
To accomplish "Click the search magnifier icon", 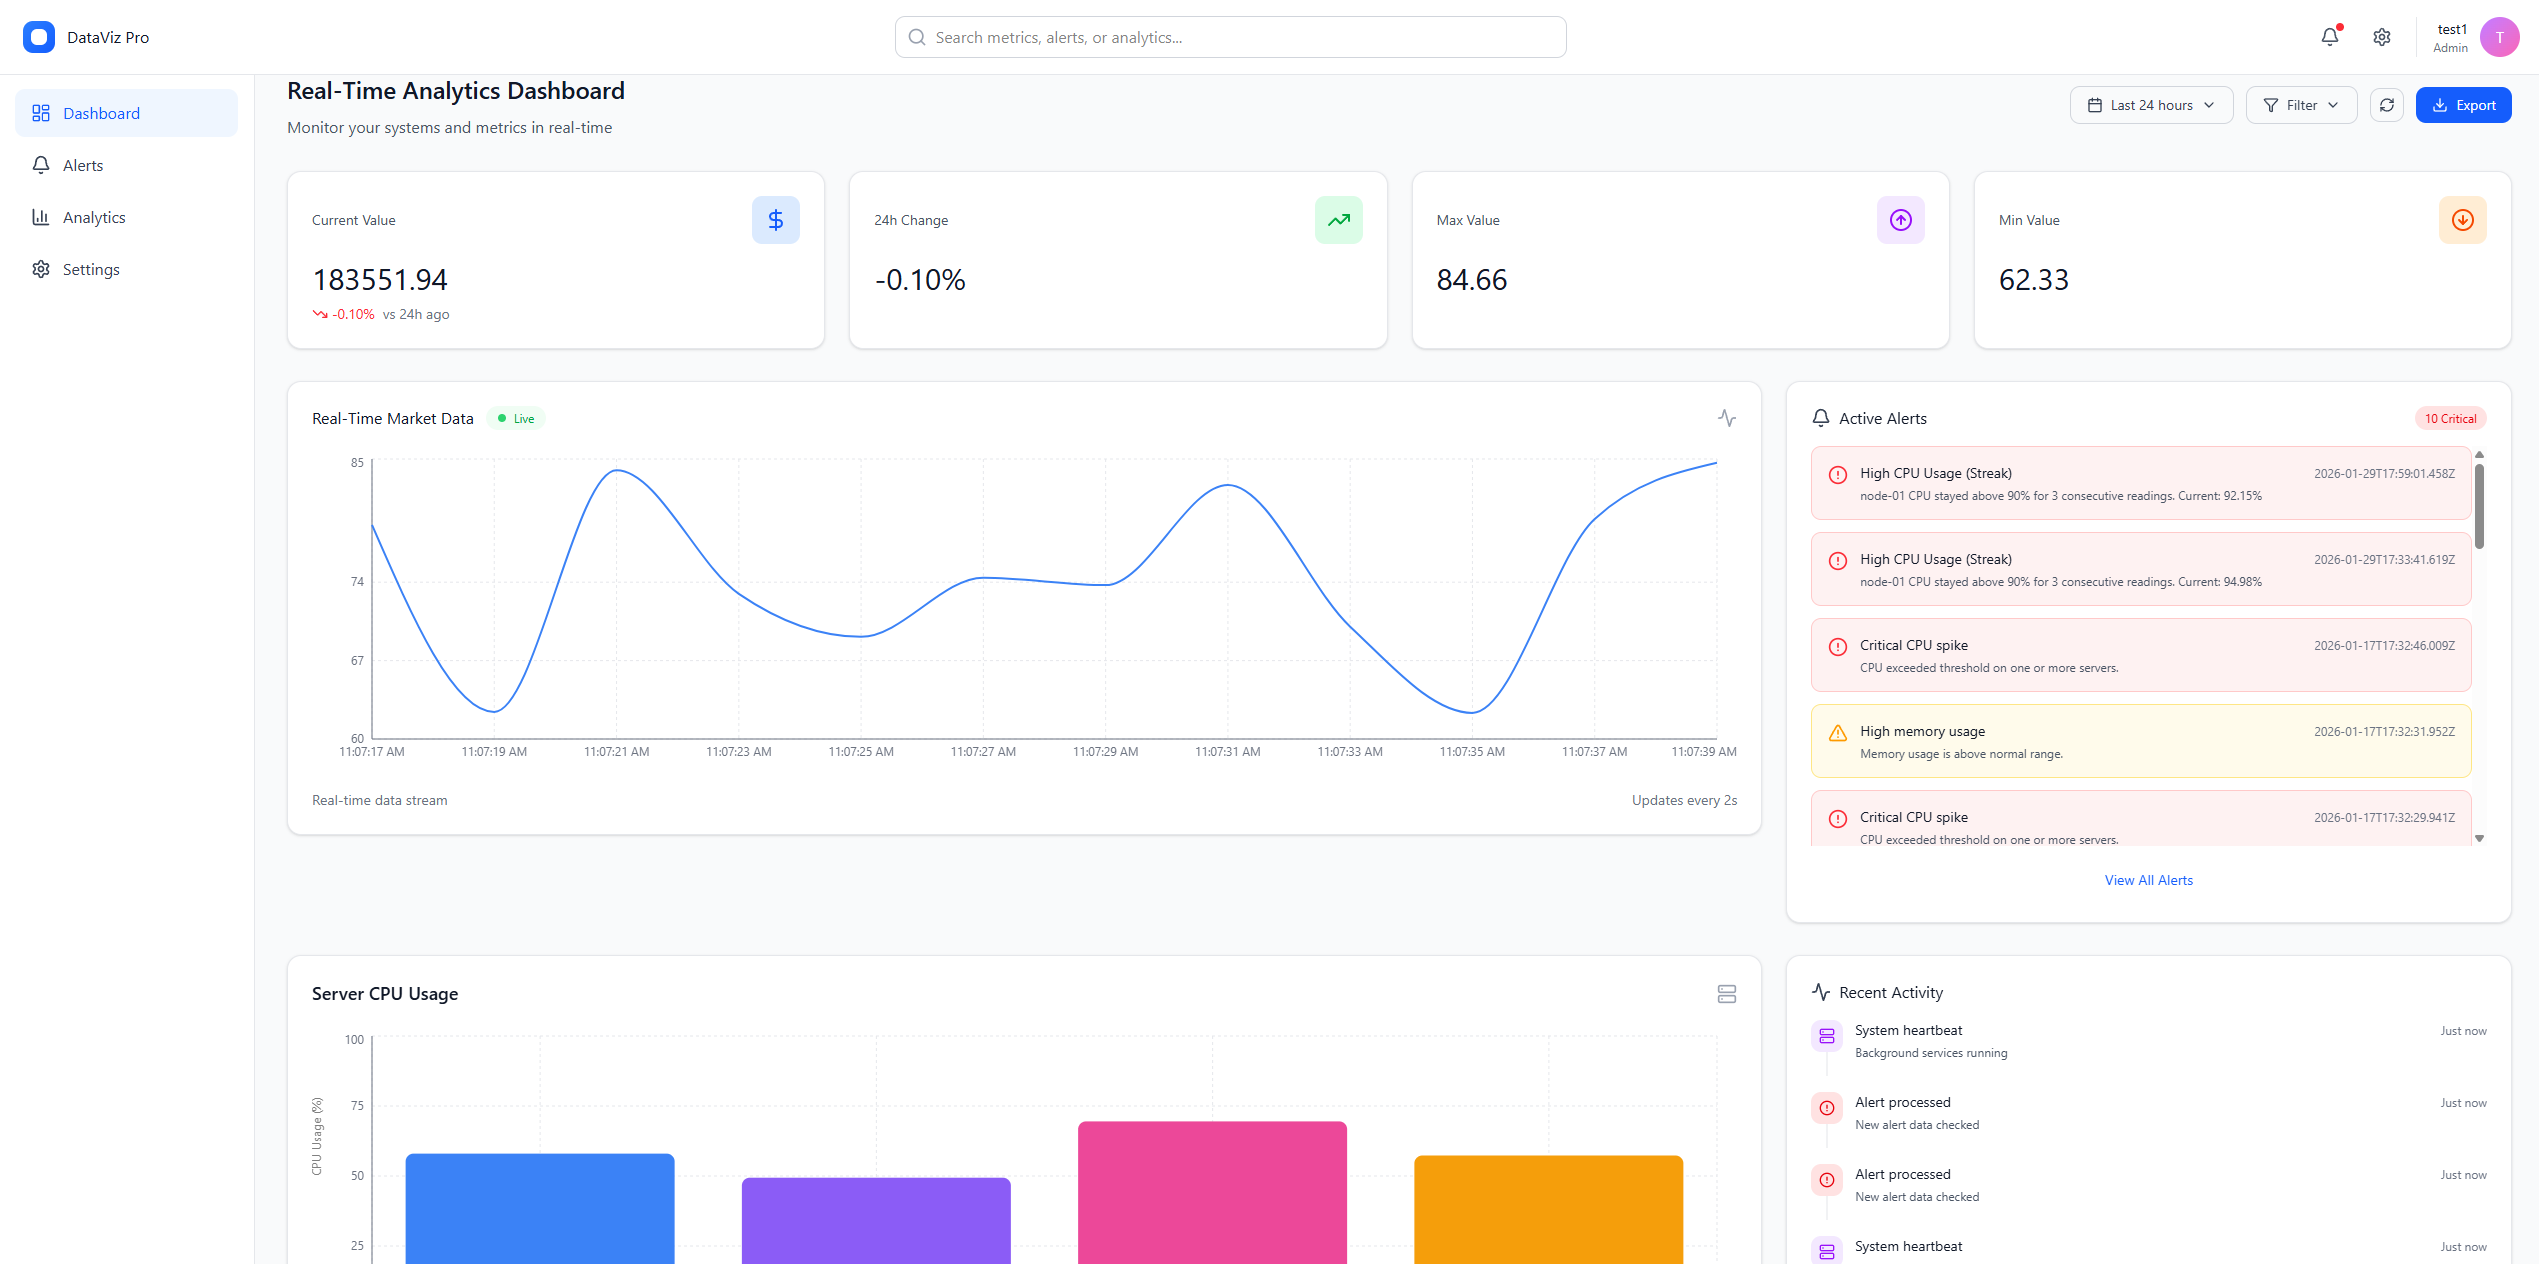I will coord(916,37).
